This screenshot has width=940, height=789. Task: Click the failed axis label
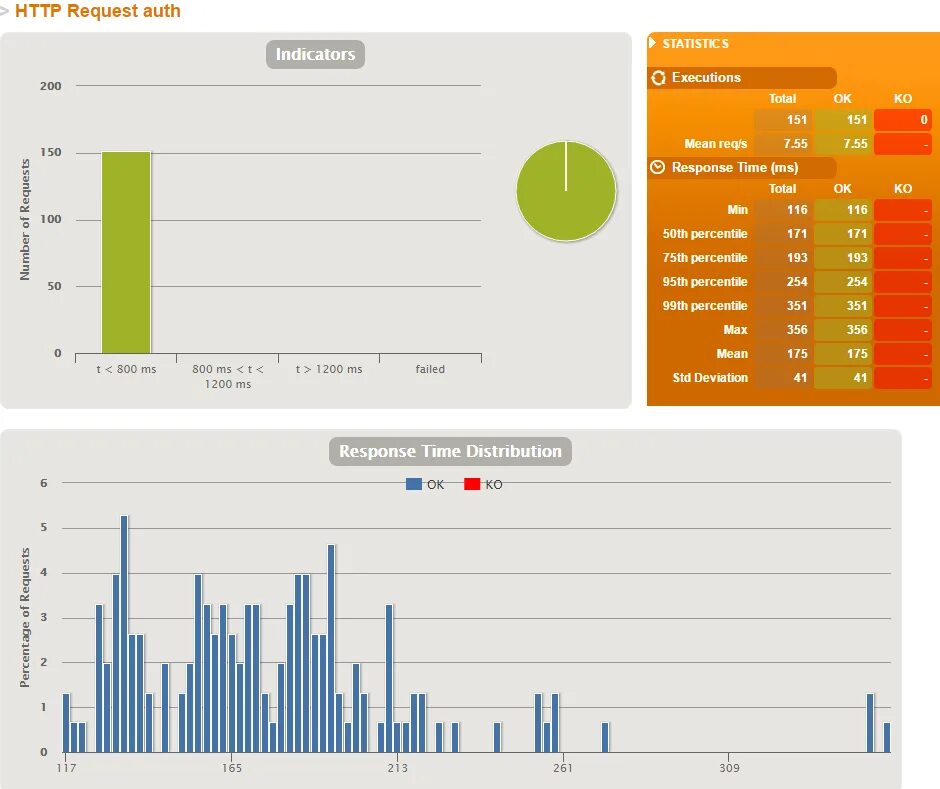[430, 369]
